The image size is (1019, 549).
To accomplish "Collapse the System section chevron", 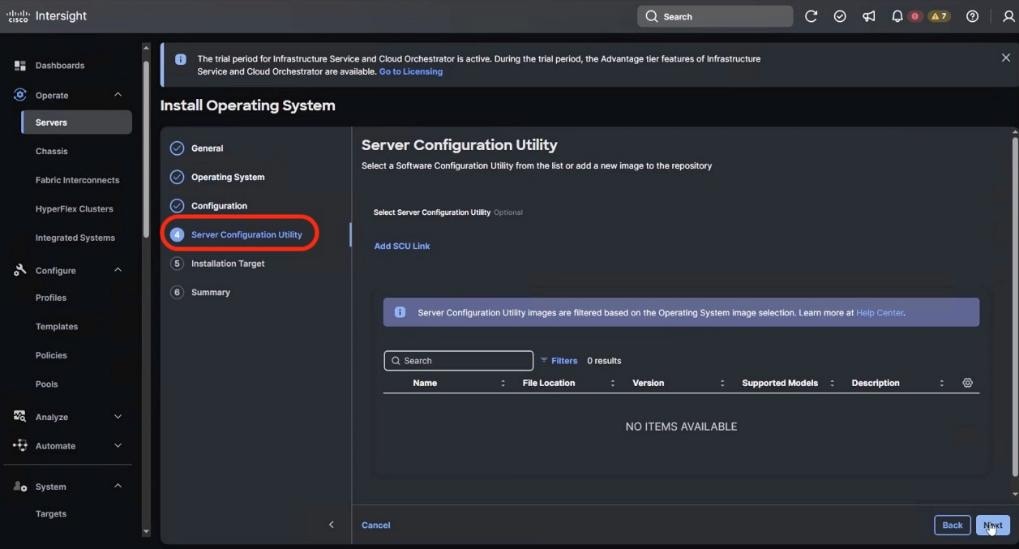I will [118, 486].
